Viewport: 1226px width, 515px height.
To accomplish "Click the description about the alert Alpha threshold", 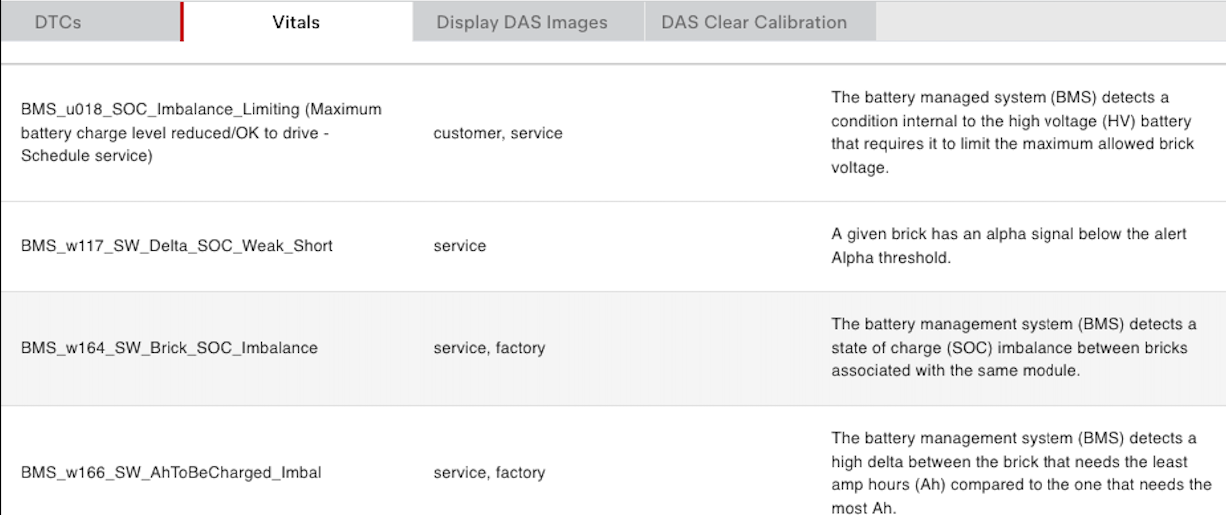I will (x=1009, y=246).
